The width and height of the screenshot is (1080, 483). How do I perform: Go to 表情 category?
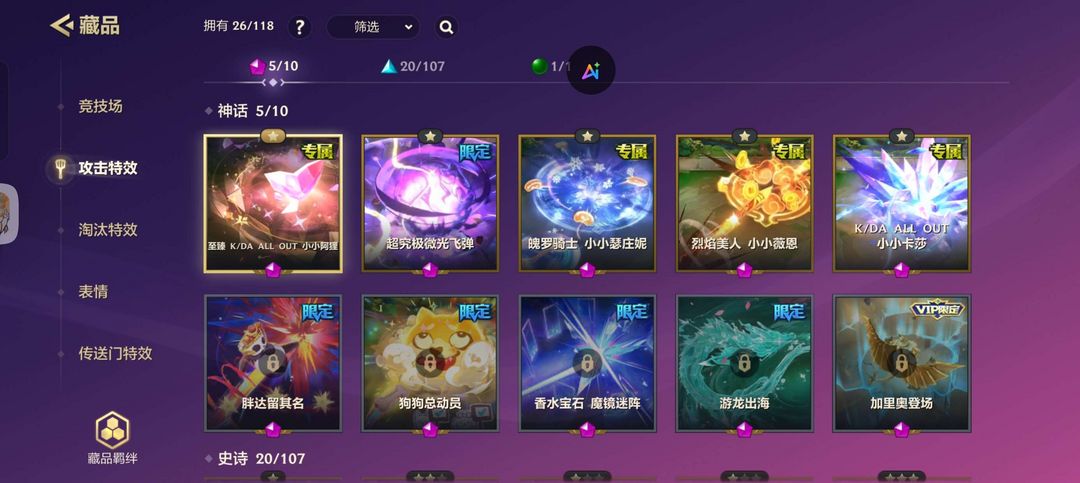(x=93, y=291)
